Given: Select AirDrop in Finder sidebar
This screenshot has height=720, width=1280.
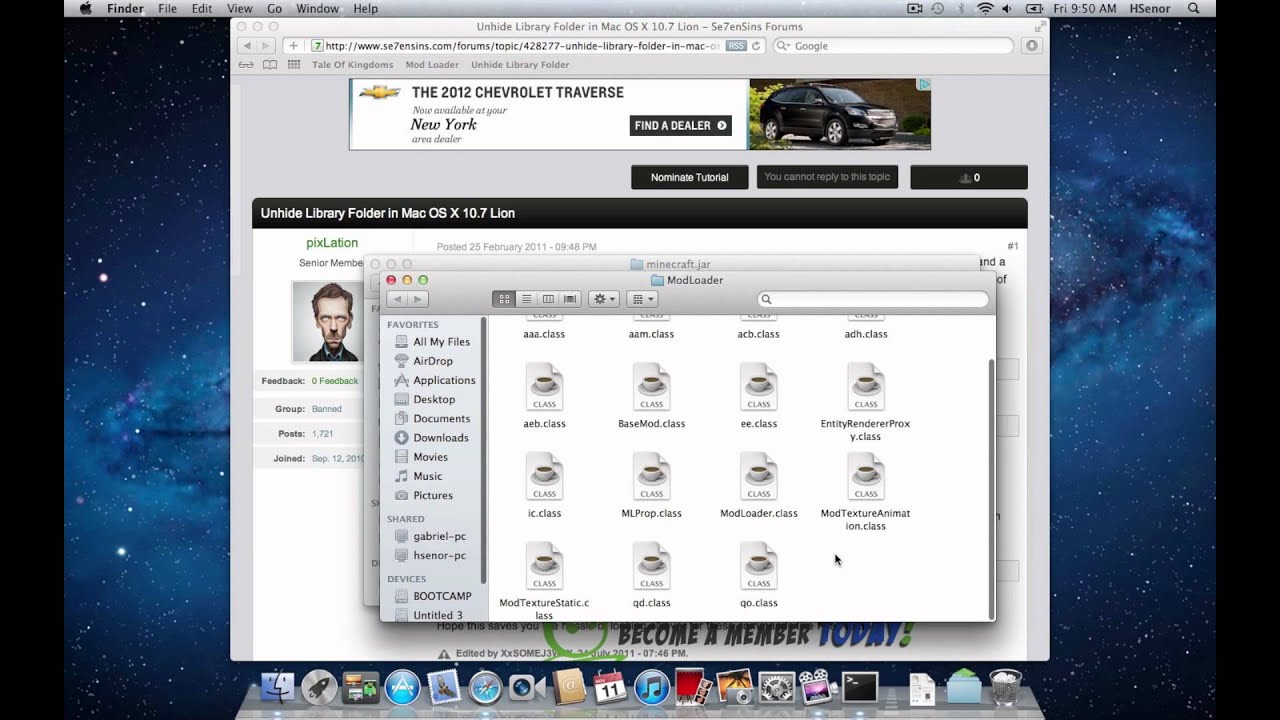Looking at the screenshot, I should 434,361.
